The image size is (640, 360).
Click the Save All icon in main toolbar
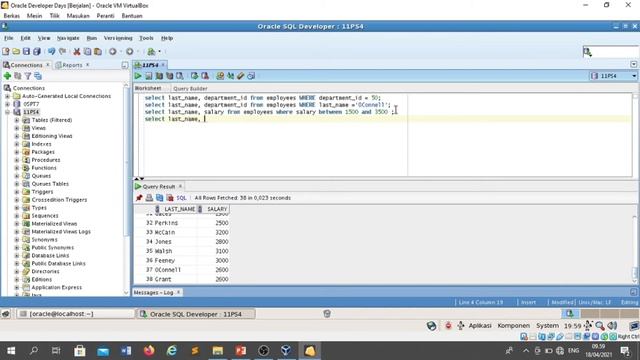pos(37,51)
